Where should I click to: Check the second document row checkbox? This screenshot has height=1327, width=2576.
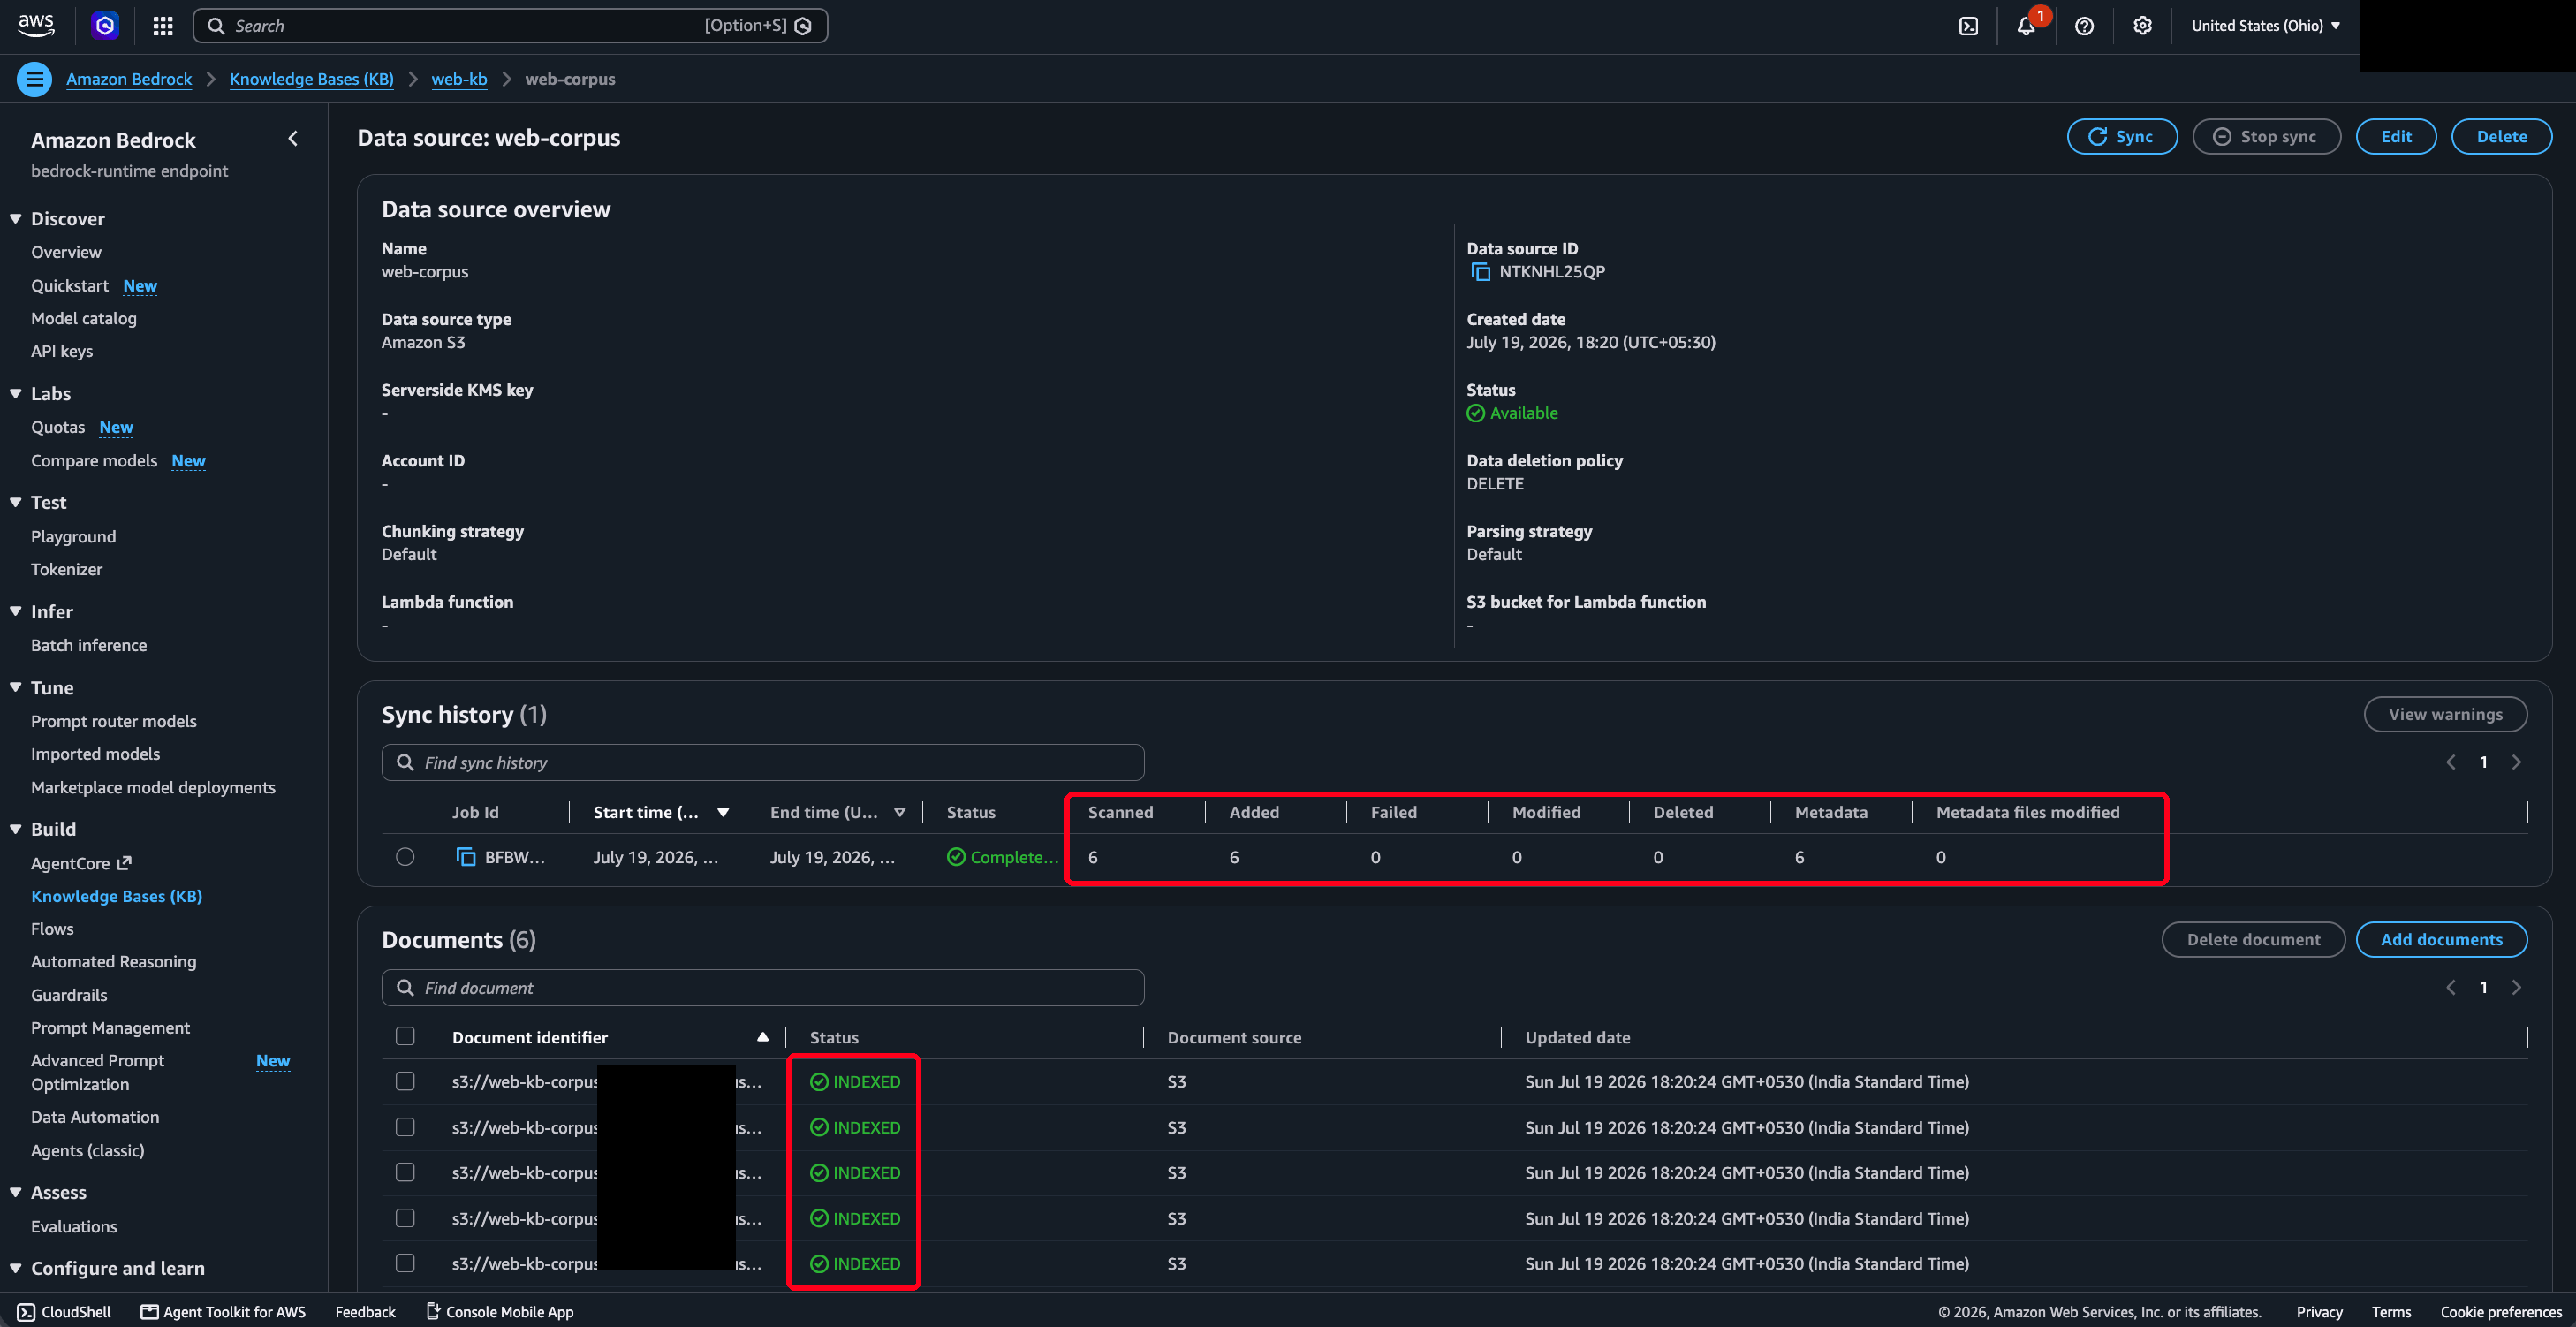[405, 1127]
